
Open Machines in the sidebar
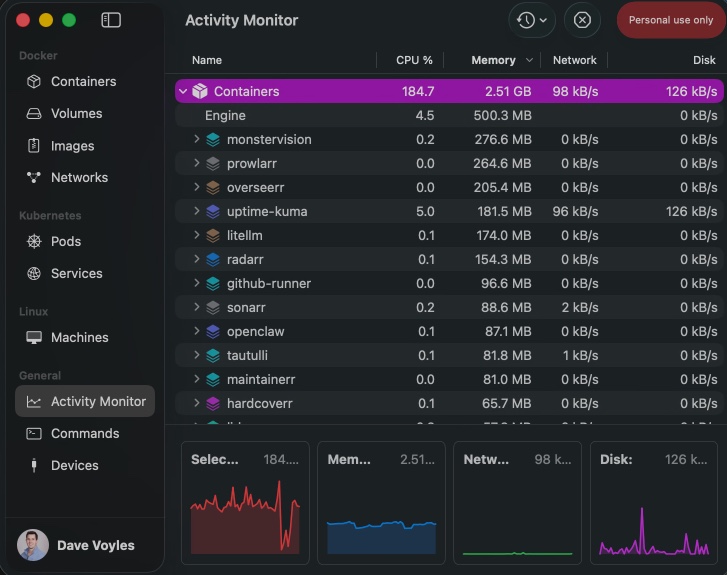[x=85, y=338]
